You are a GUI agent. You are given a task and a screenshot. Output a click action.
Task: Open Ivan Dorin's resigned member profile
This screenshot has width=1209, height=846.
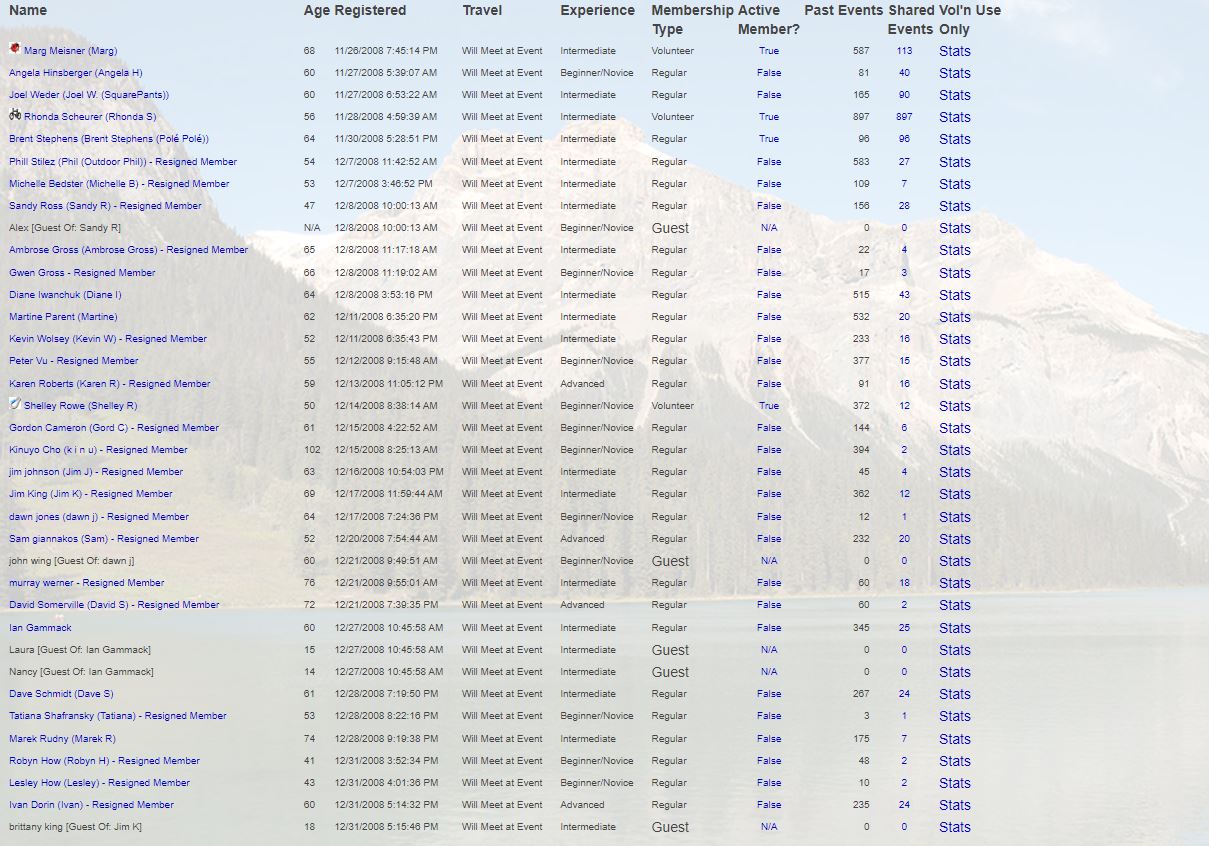[x=91, y=805]
